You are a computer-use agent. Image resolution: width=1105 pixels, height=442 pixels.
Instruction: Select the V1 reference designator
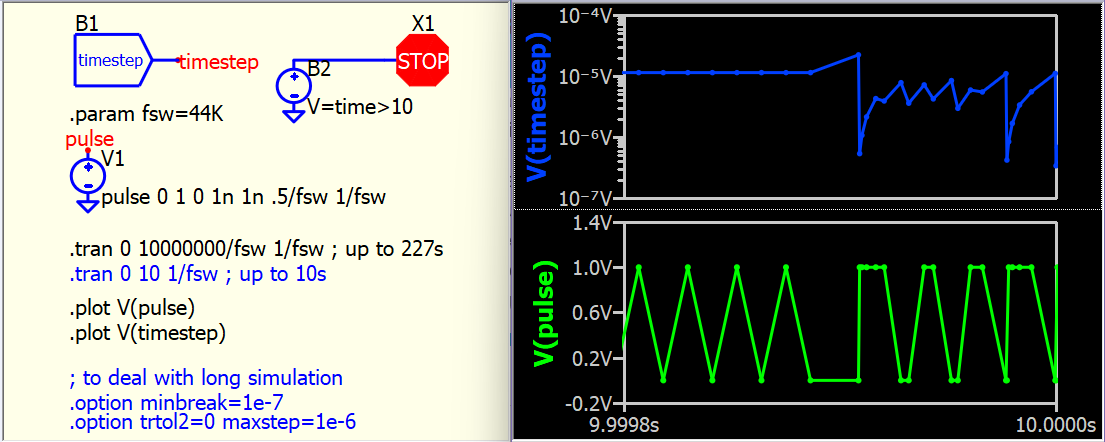(x=114, y=159)
